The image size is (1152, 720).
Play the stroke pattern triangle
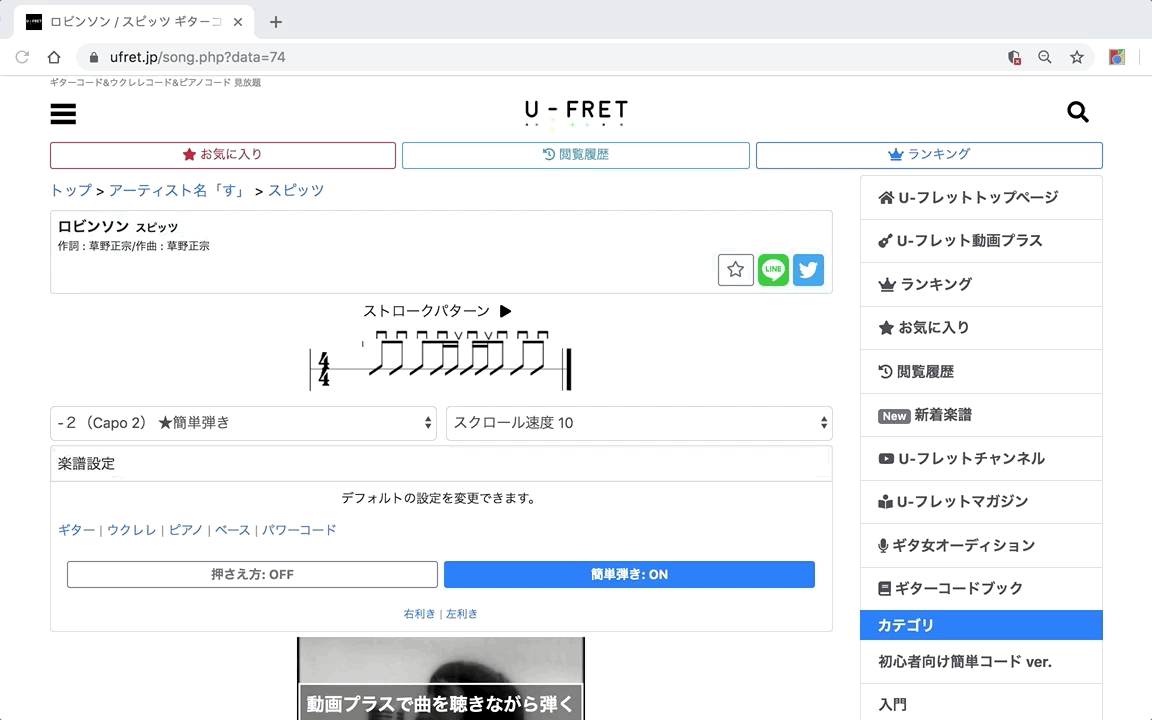pos(505,311)
